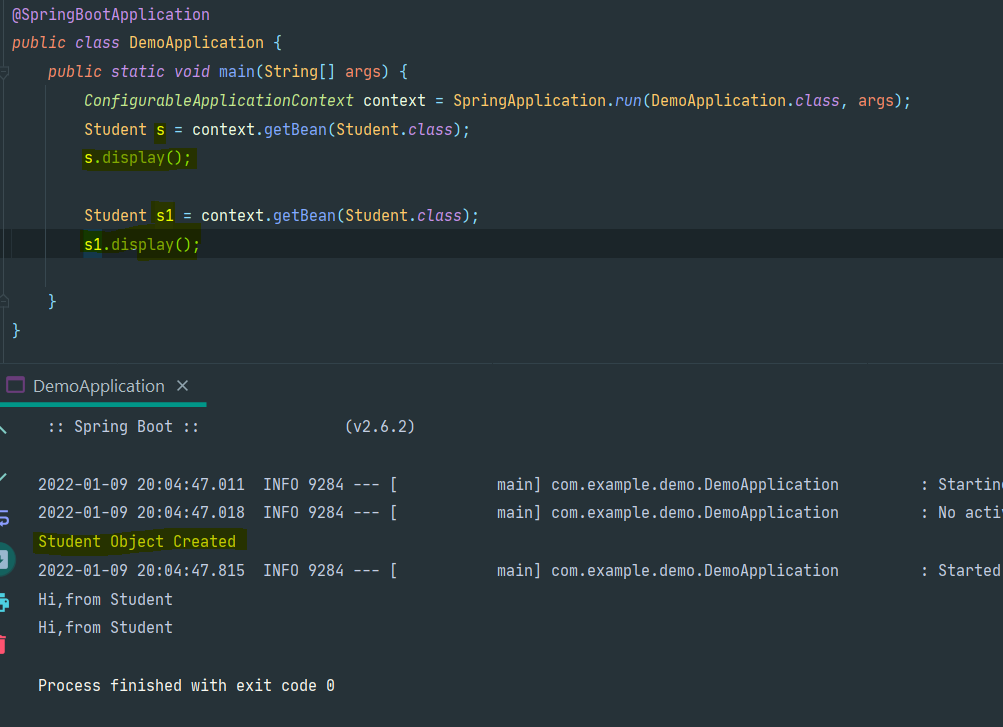Click the down arrow in console sidebar

click(x=3, y=476)
